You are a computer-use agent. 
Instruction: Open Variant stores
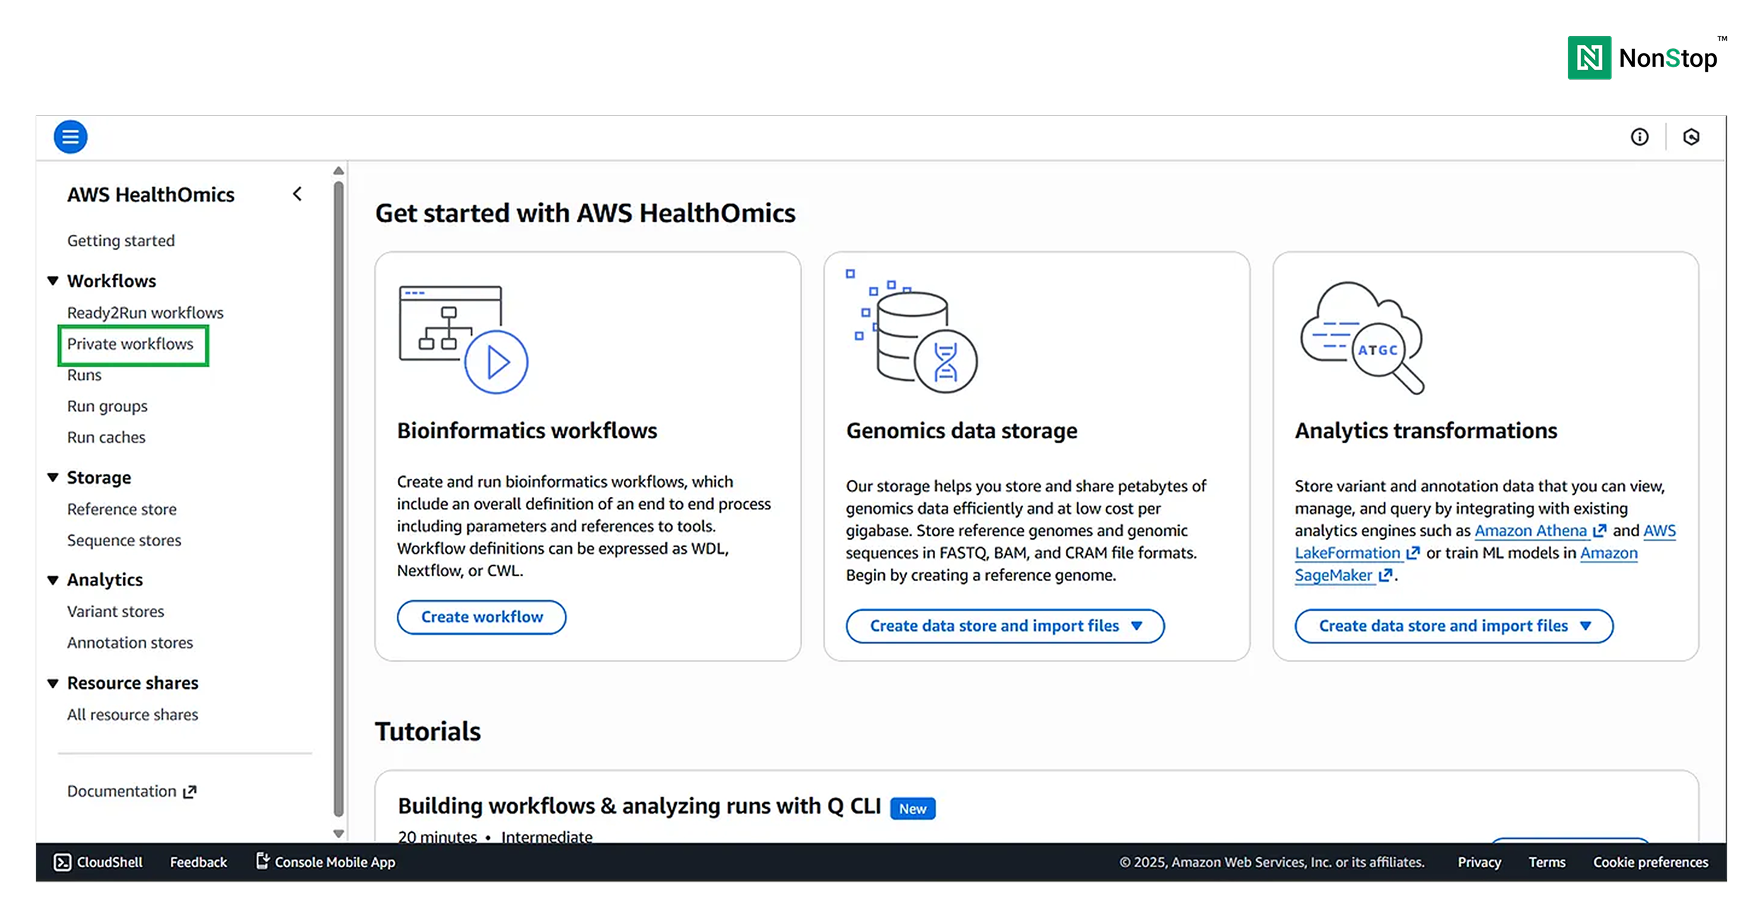(x=115, y=611)
